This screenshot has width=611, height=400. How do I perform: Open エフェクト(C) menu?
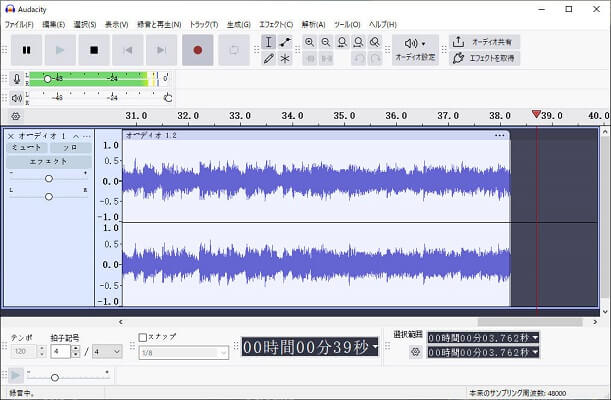(x=276, y=24)
